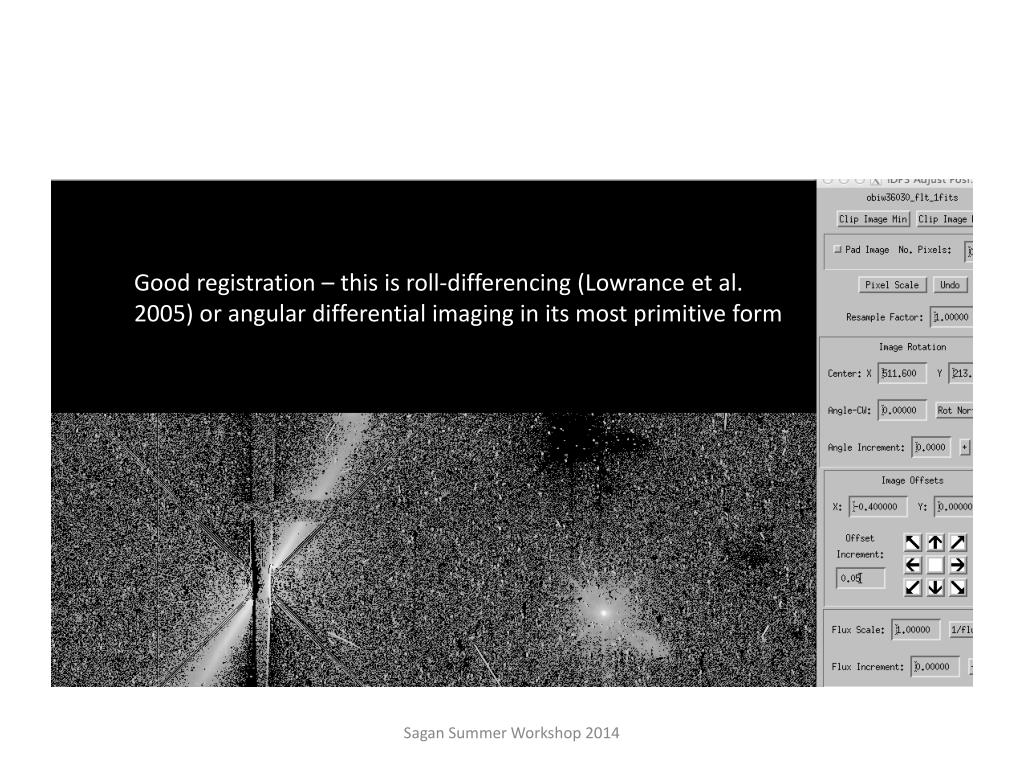Screen dimensions: 1024x768
Task: Click the up arrow offset button
Action: [935, 543]
